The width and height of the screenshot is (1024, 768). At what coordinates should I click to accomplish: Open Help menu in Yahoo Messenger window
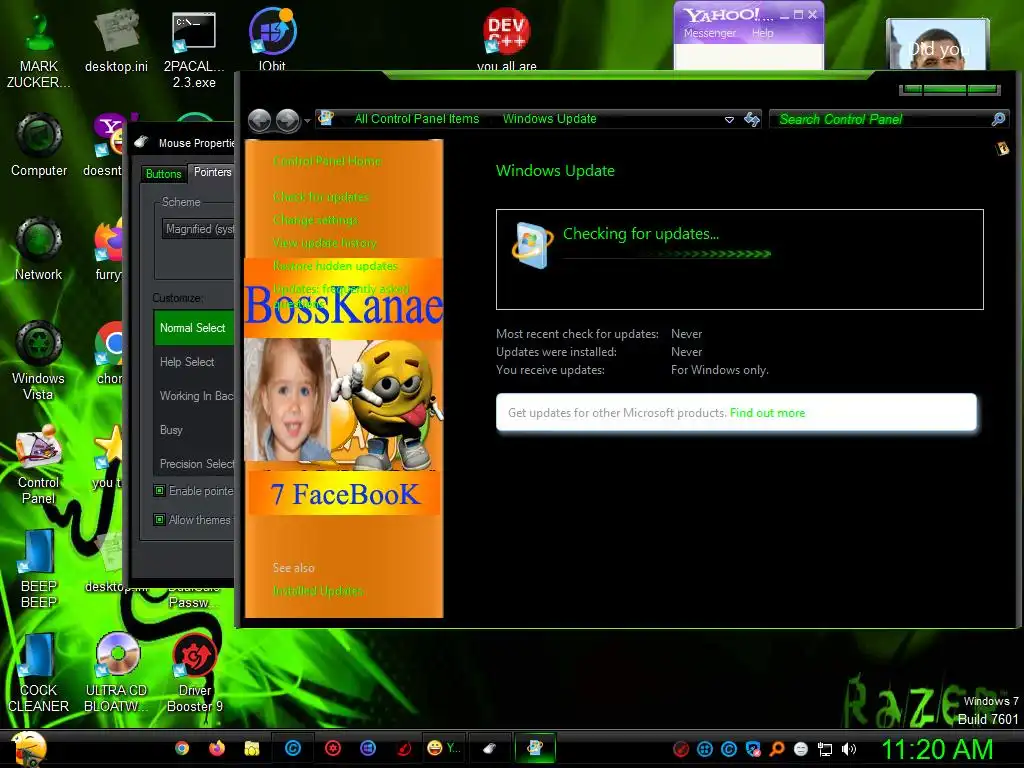click(762, 33)
